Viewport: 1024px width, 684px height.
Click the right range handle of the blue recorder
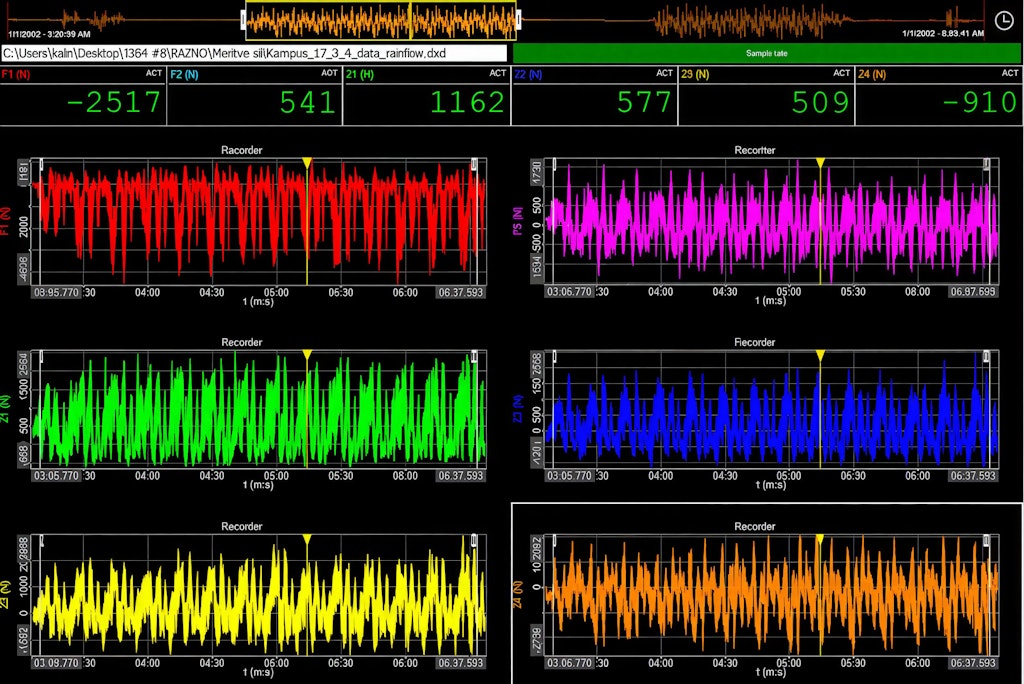[x=987, y=357]
